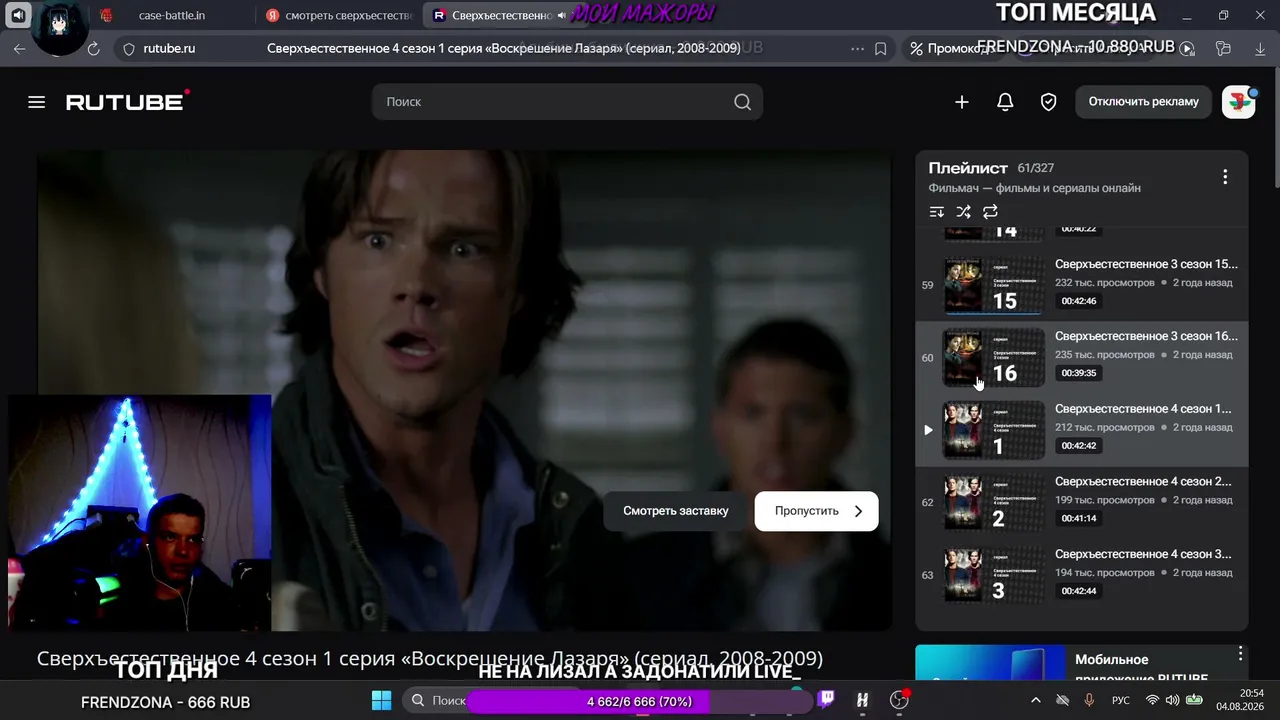Open the notifications bell
The height and width of the screenshot is (720, 1280).
click(x=1005, y=102)
